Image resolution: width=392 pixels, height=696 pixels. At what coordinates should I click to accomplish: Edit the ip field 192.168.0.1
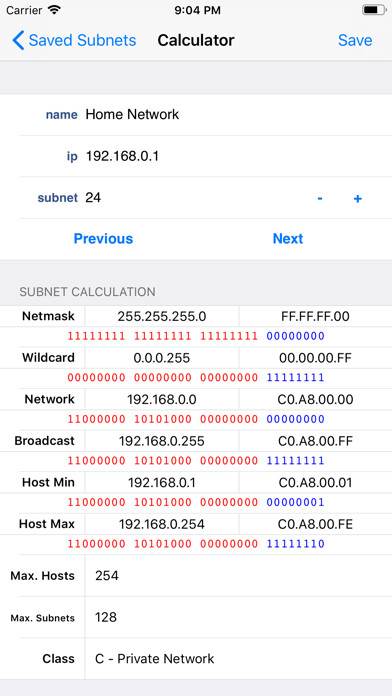click(122, 156)
